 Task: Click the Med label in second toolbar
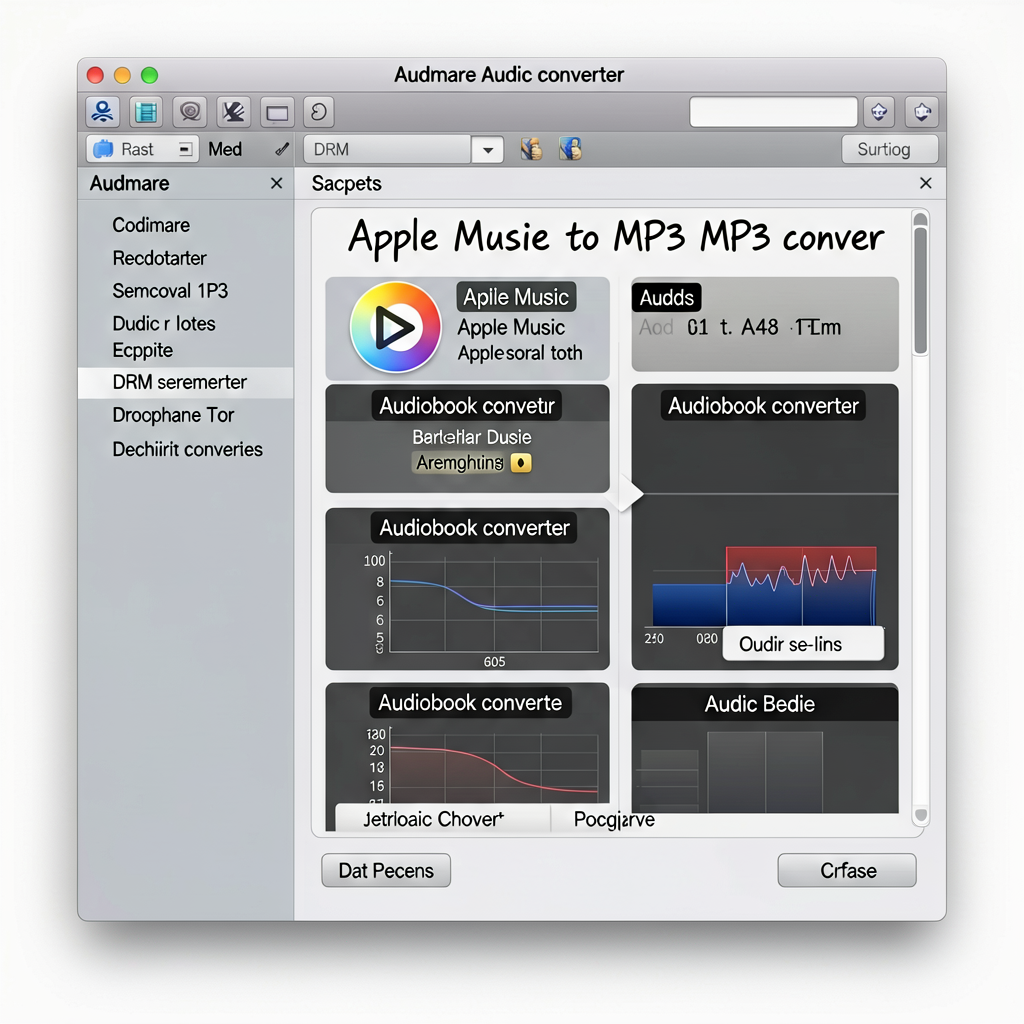[225, 149]
